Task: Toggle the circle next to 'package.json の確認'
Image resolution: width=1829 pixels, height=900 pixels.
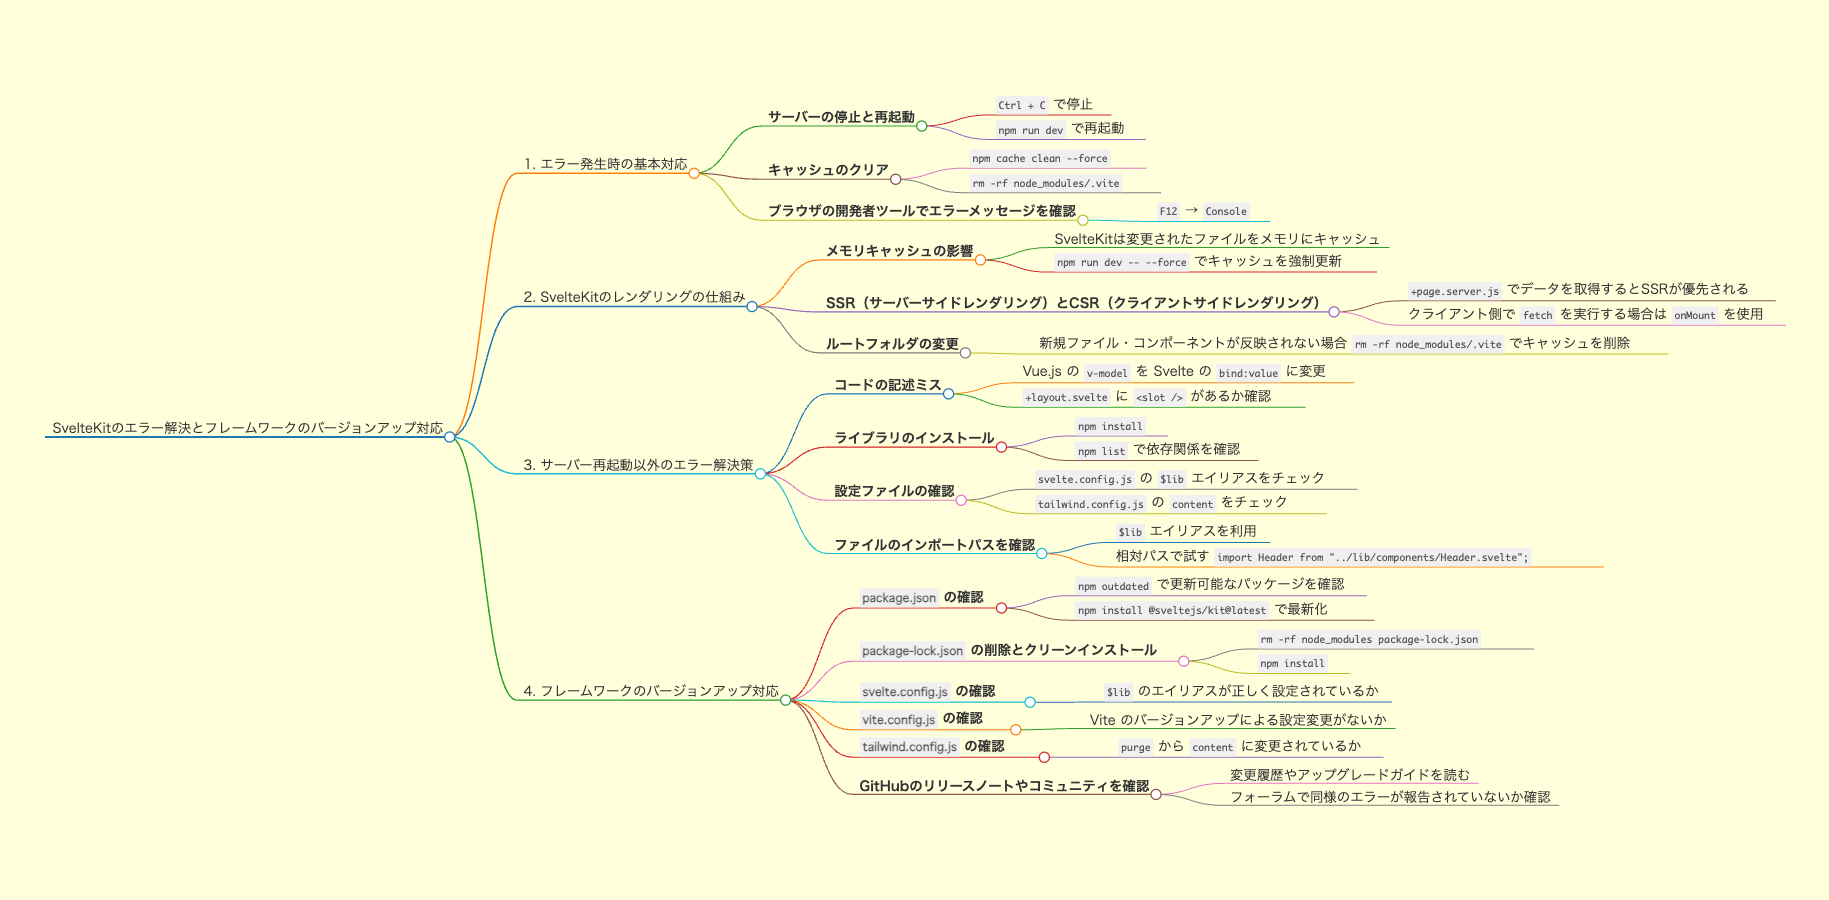Action: point(1001,607)
